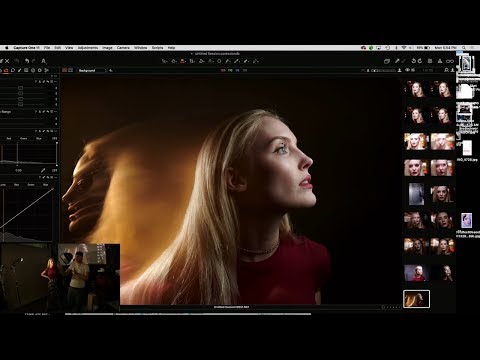The width and height of the screenshot is (480, 360).
Task: Select the thumbnail of person in red shirt
Action: point(416,273)
